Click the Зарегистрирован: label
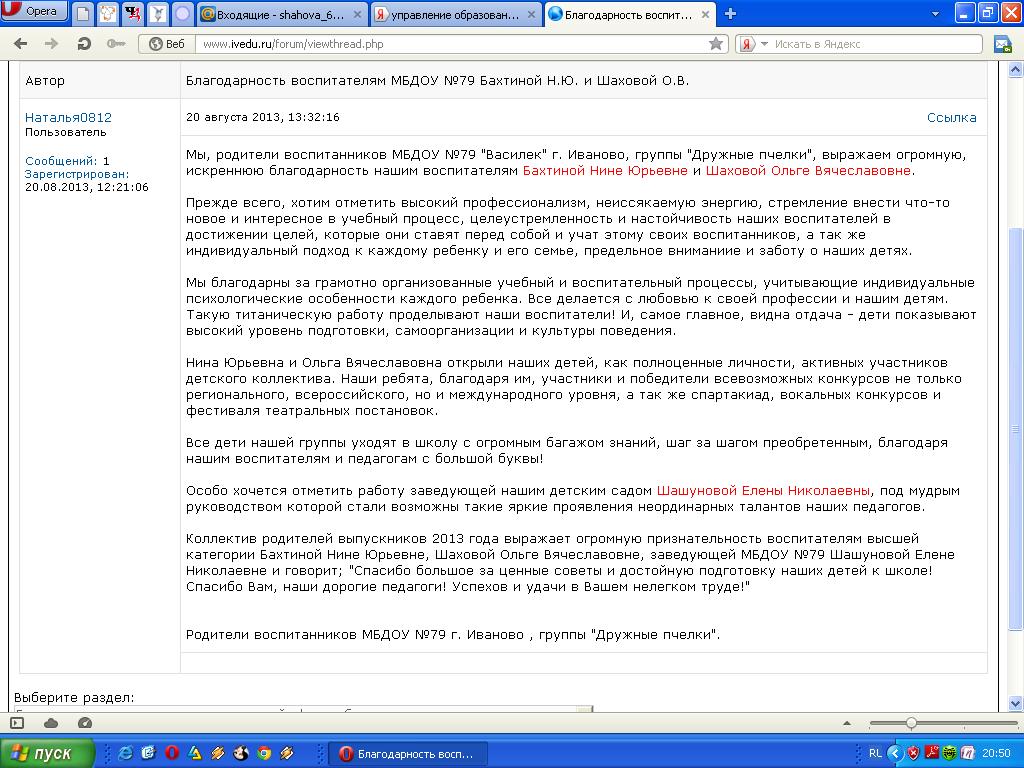The image size is (1024, 768). click(77, 174)
